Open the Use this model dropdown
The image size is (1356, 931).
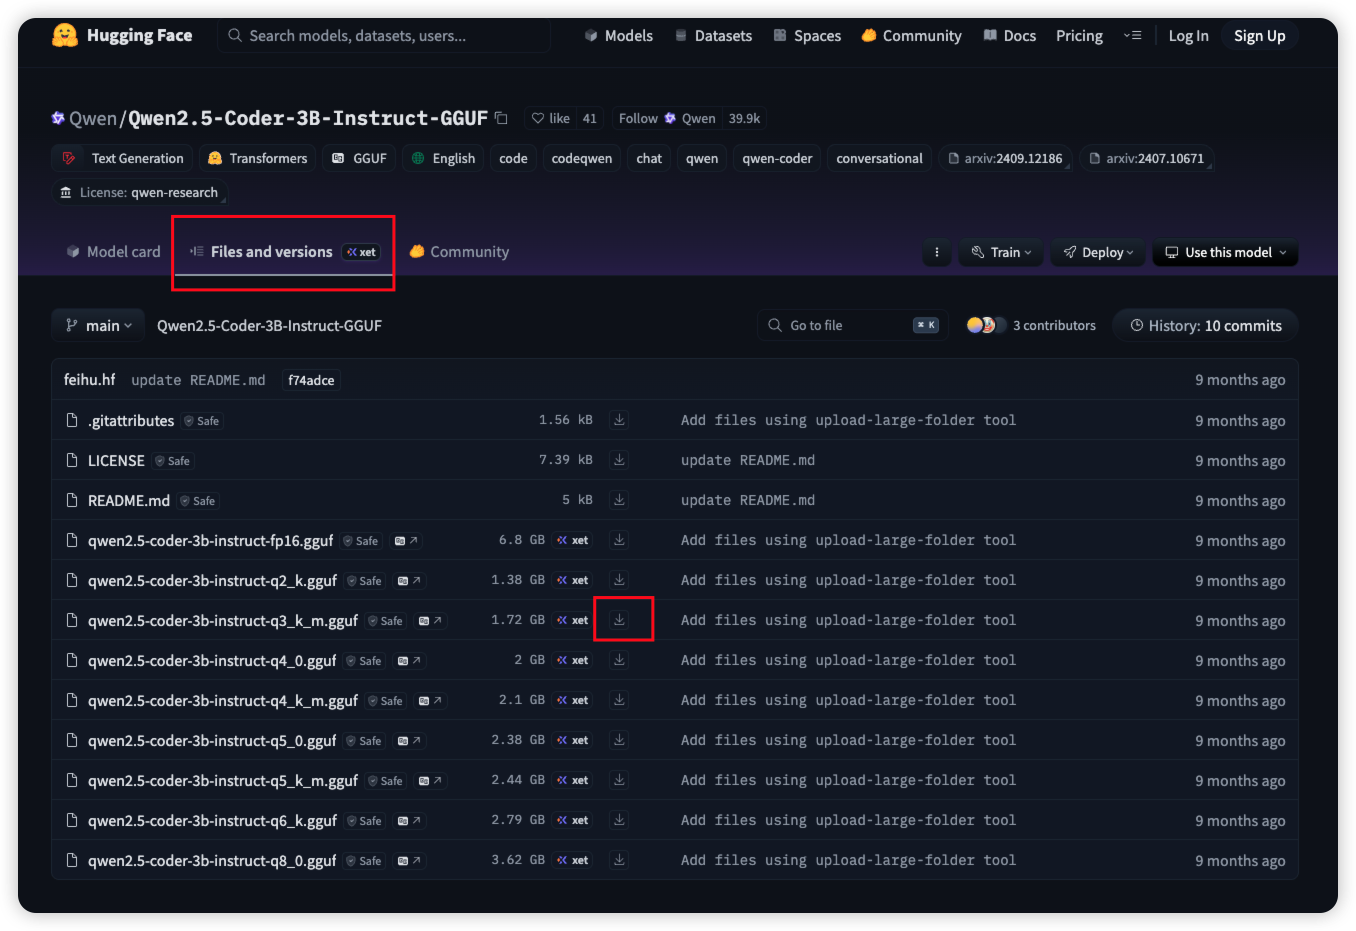[1226, 253]
